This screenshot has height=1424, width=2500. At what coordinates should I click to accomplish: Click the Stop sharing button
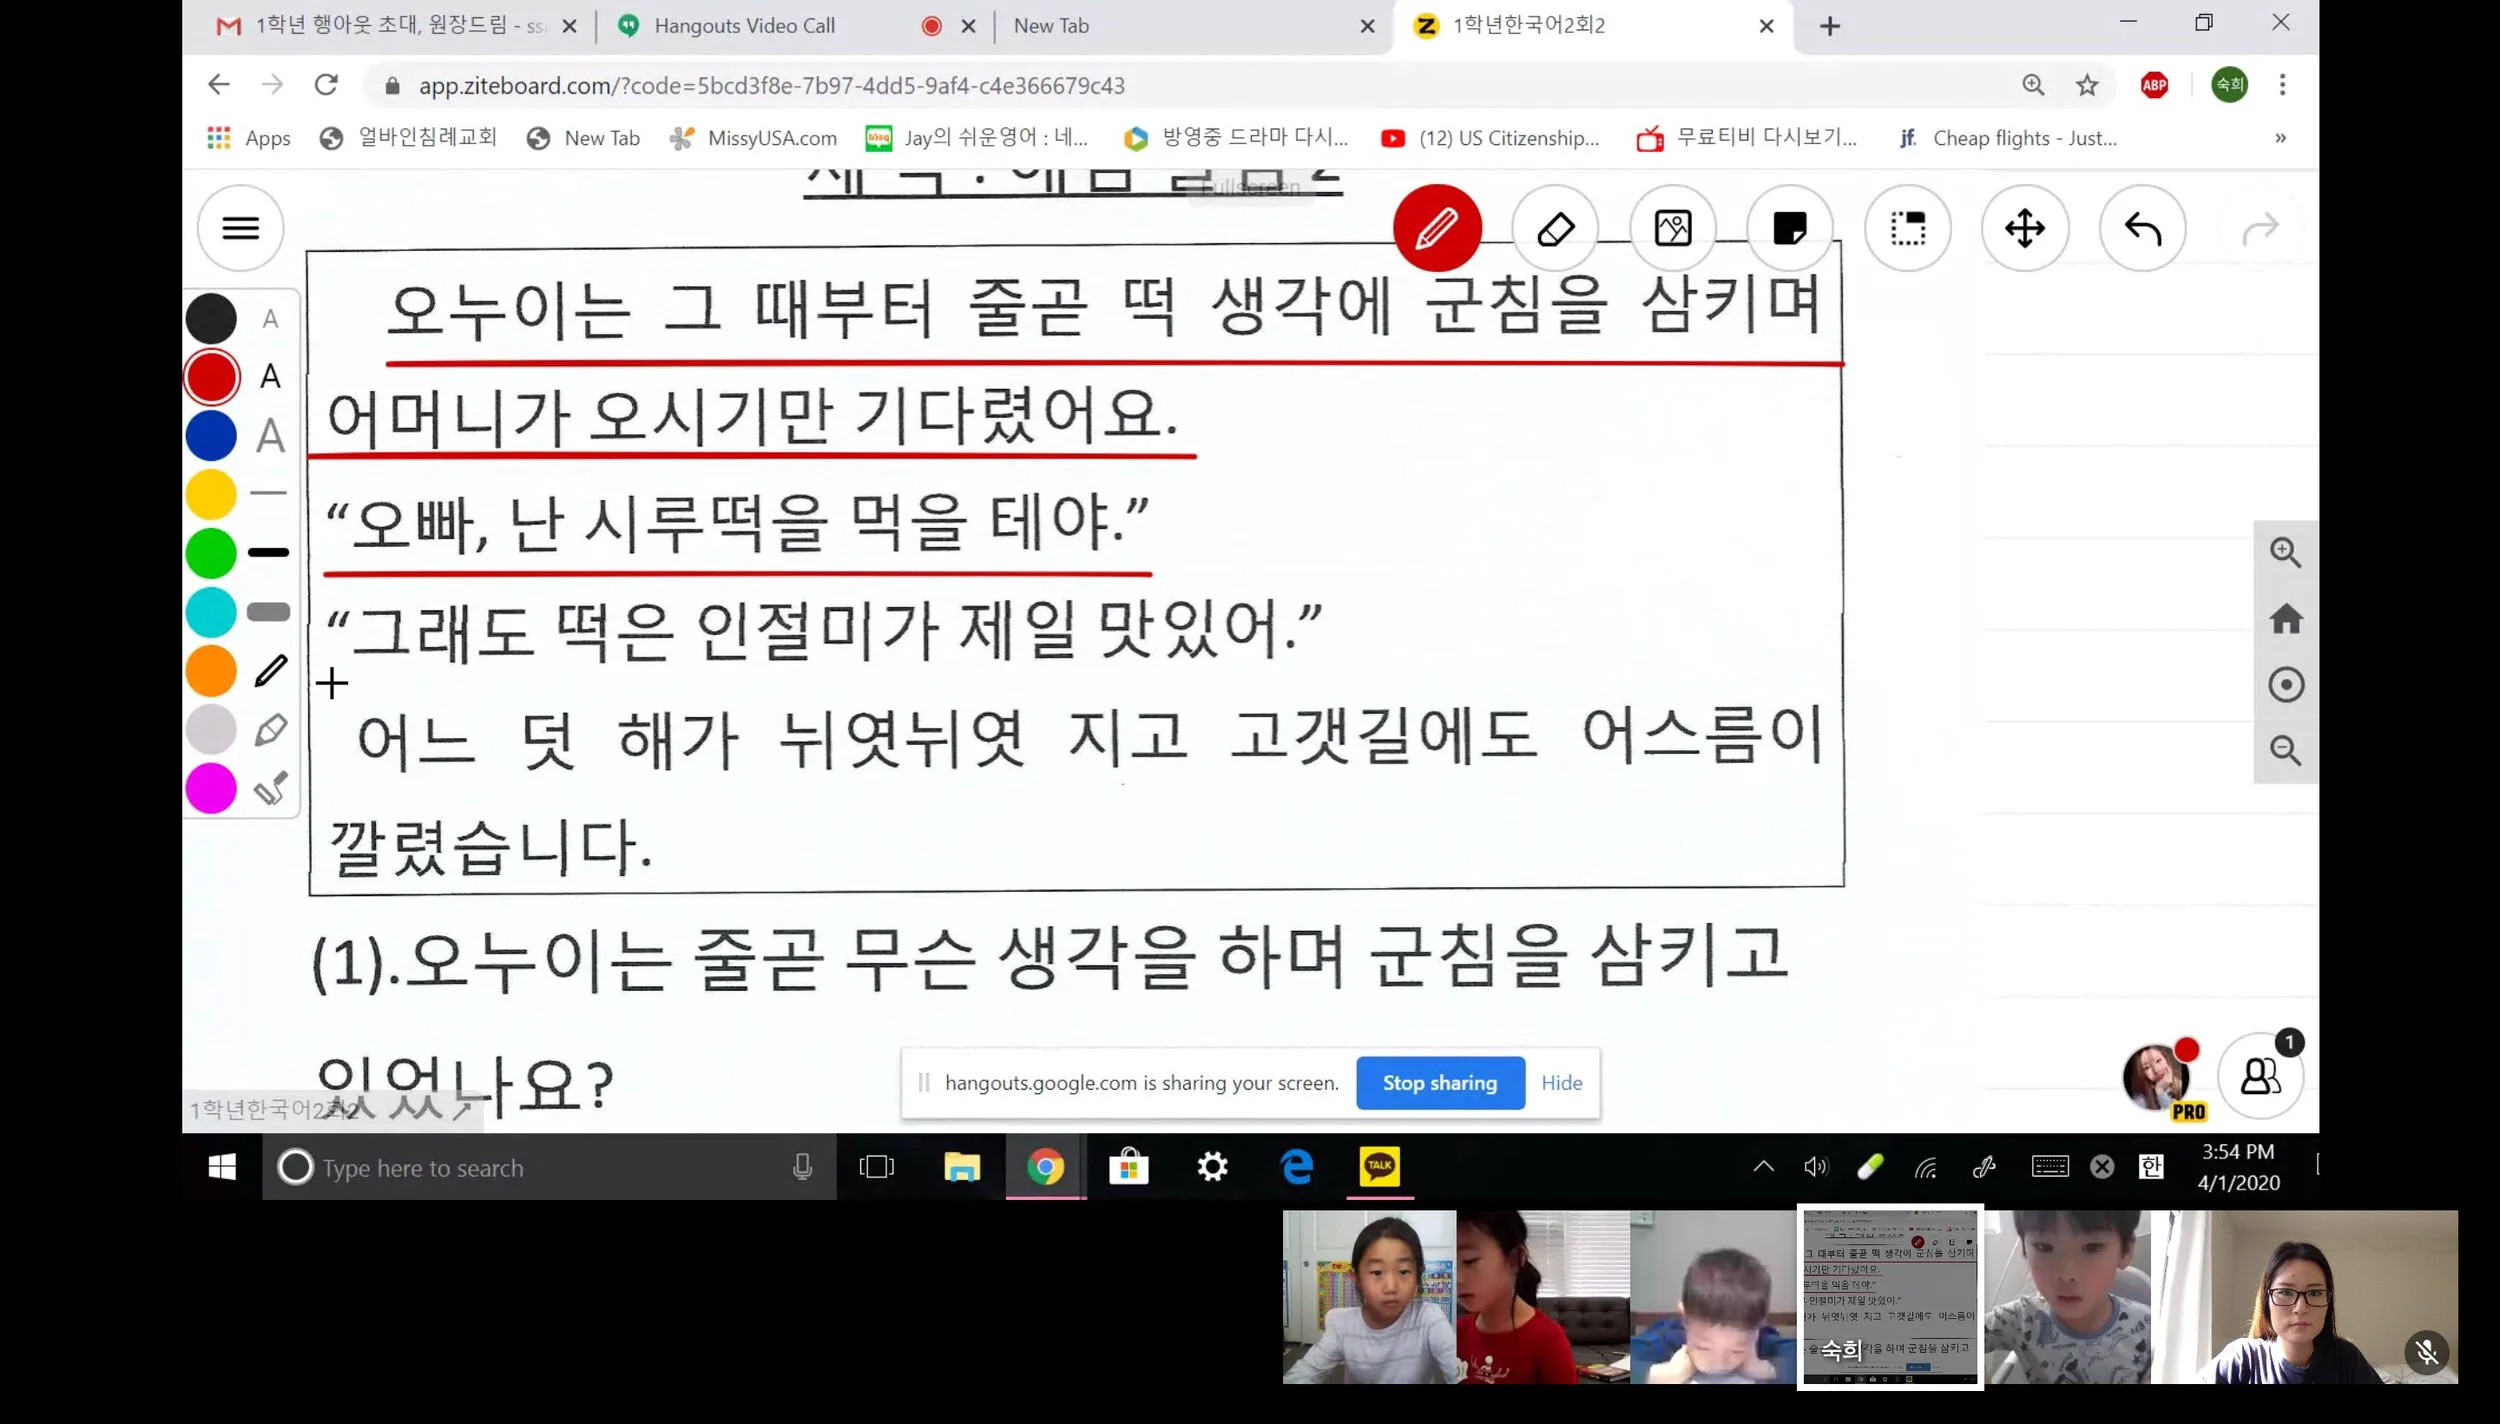1439,1083
